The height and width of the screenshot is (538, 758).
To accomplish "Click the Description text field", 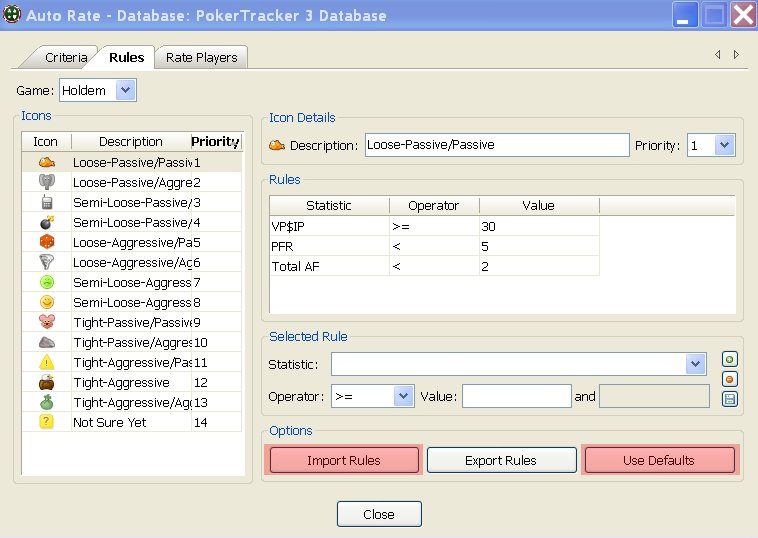I will click(x=497, y=145).
